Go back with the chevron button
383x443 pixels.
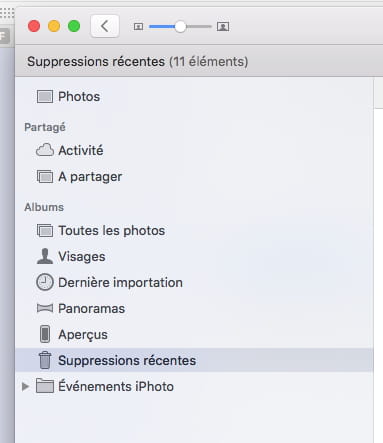(x=105, y=26)
